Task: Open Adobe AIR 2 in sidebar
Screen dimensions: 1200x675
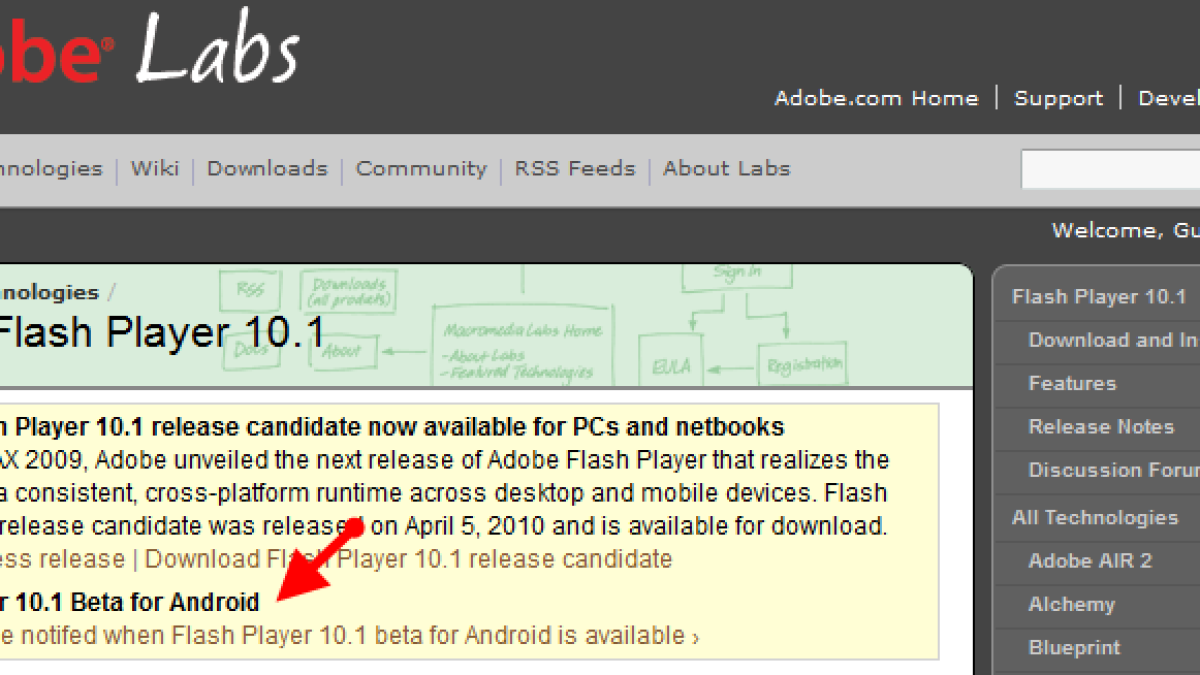Action: [1090, 561]
